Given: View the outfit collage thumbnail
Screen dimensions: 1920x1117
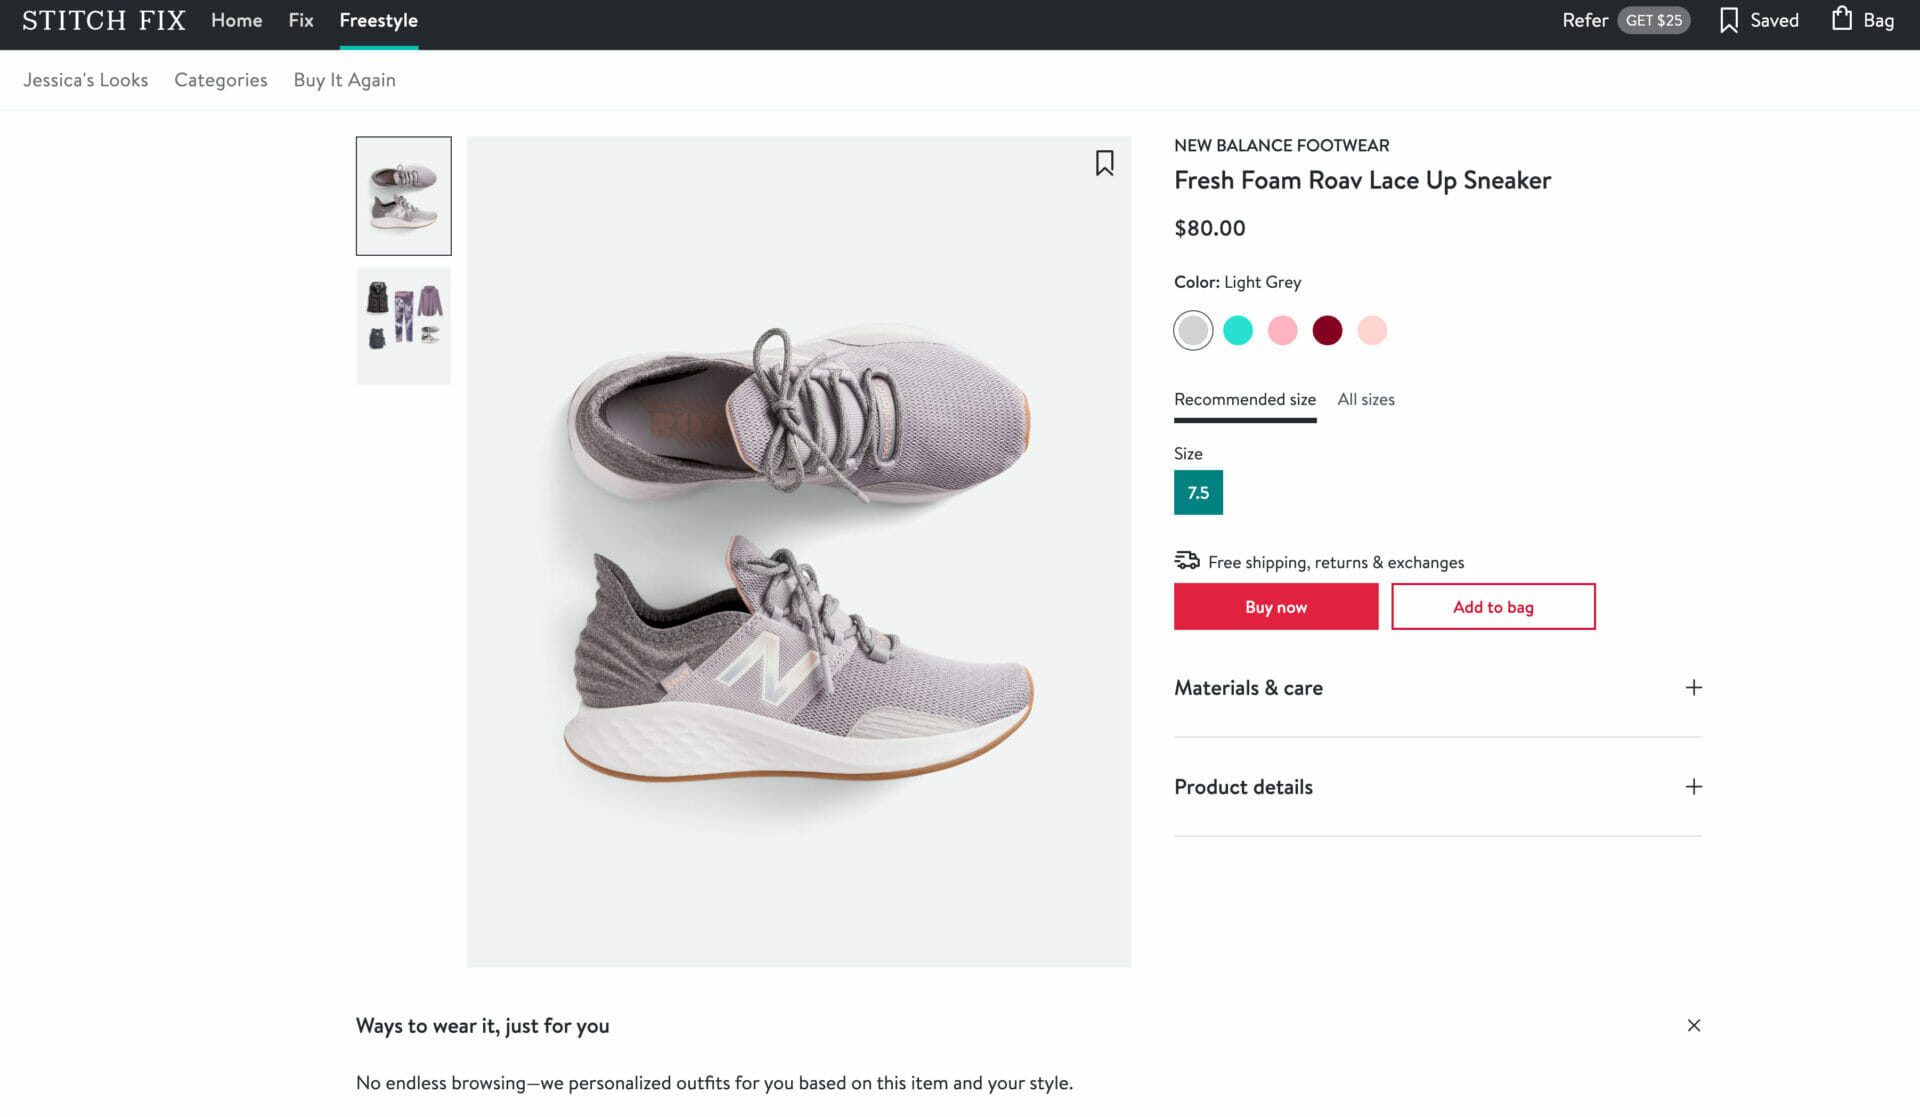Looking at the screenshot, I should tap(404, 325).
